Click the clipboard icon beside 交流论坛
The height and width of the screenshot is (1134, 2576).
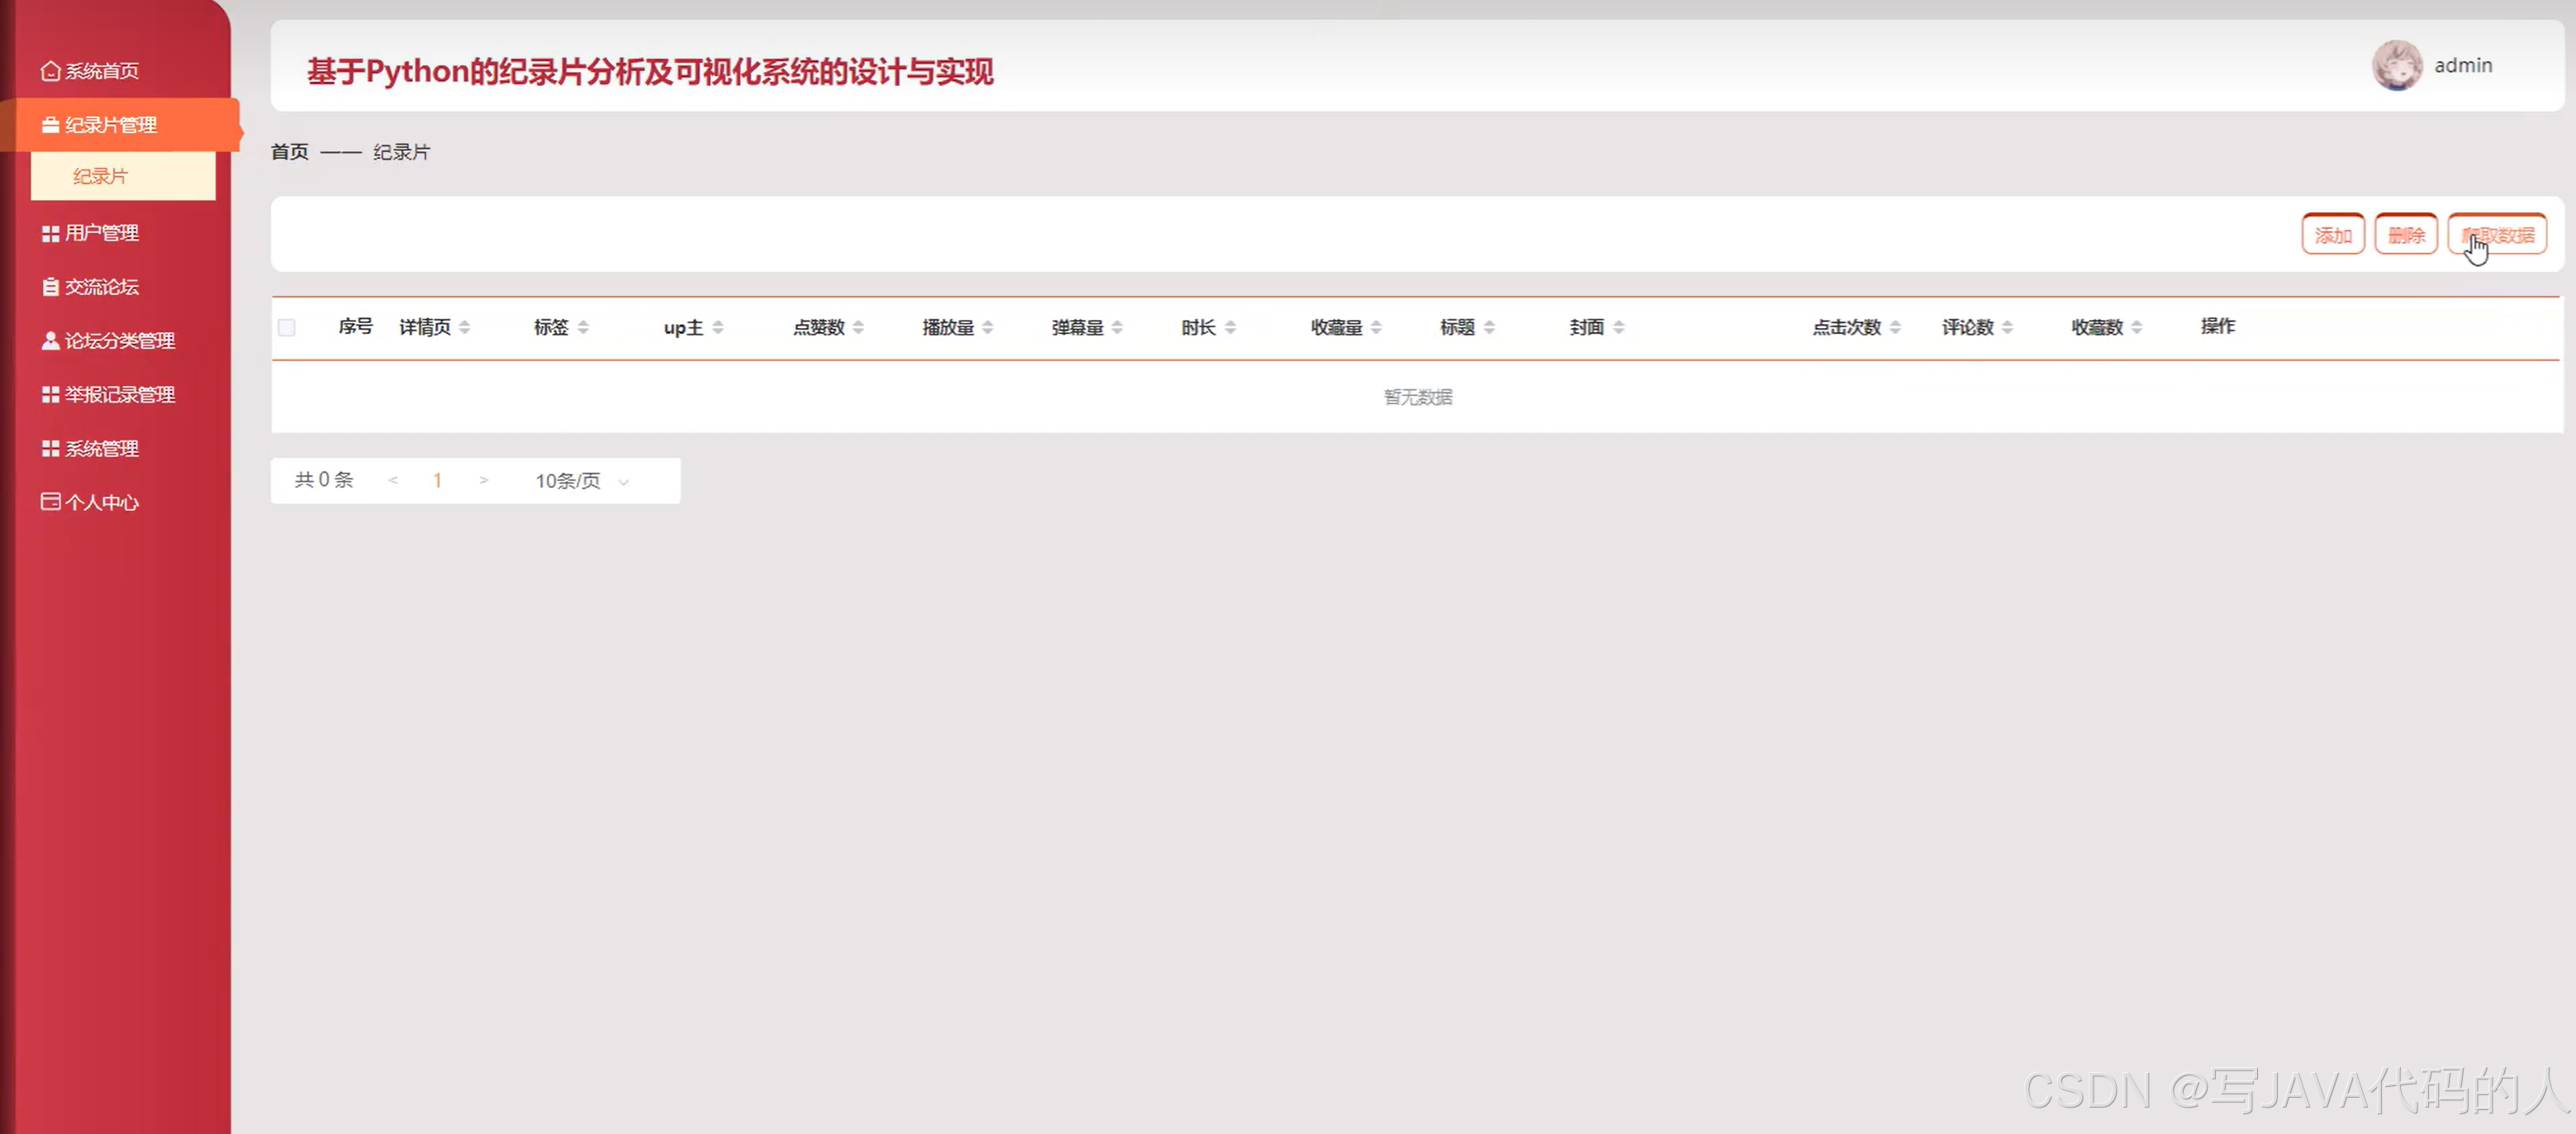click(x=50, y=287)
